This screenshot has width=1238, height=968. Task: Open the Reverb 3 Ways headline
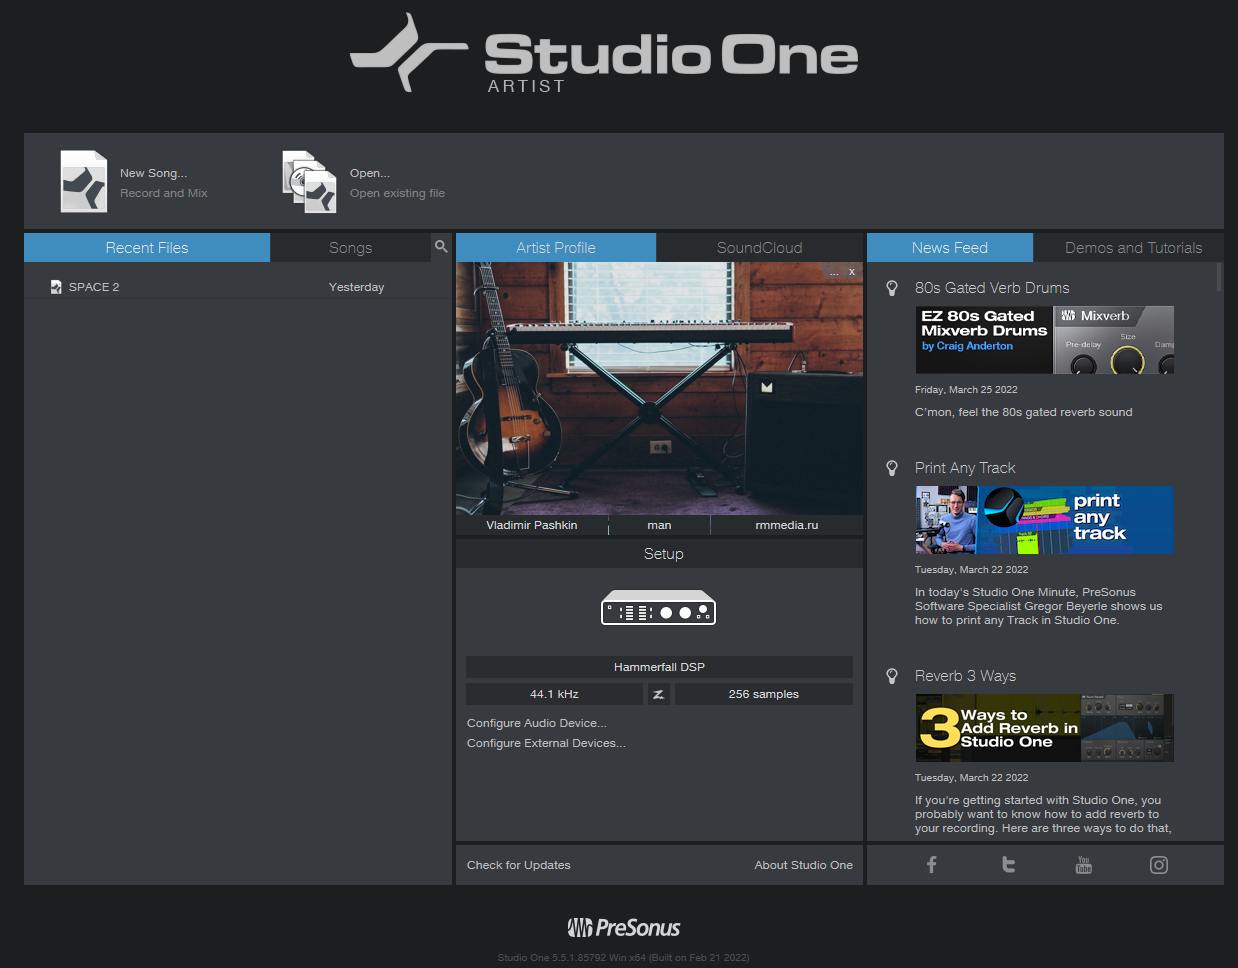click(965, 676)
